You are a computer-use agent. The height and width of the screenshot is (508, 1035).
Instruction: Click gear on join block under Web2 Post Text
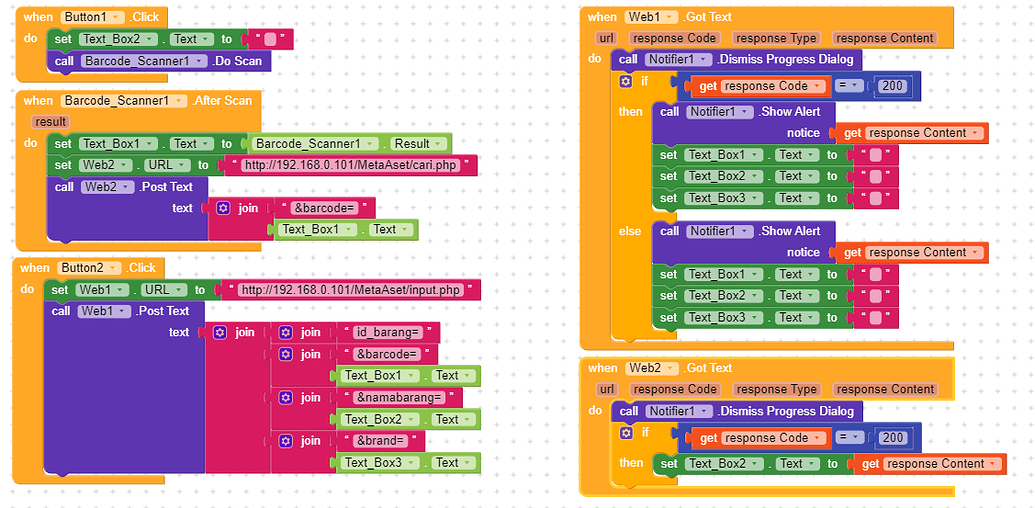223,209
